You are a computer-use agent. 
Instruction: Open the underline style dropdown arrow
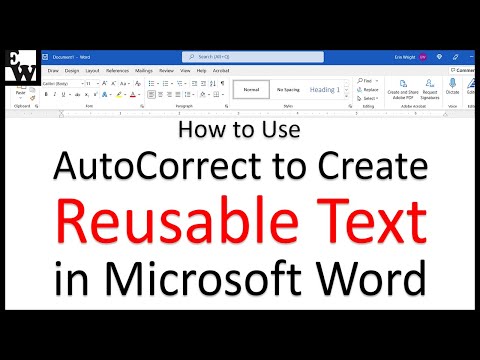(70, 95)
